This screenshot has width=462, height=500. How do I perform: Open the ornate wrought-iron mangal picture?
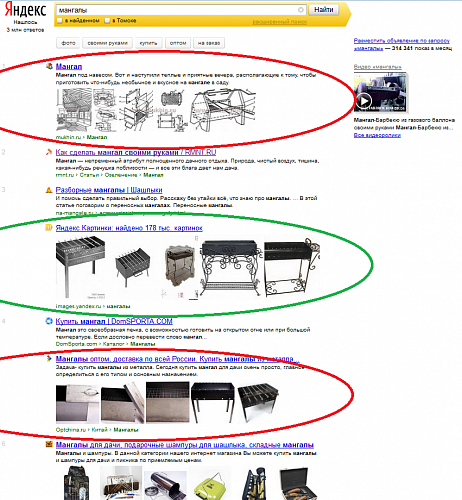tap(231, 267)
